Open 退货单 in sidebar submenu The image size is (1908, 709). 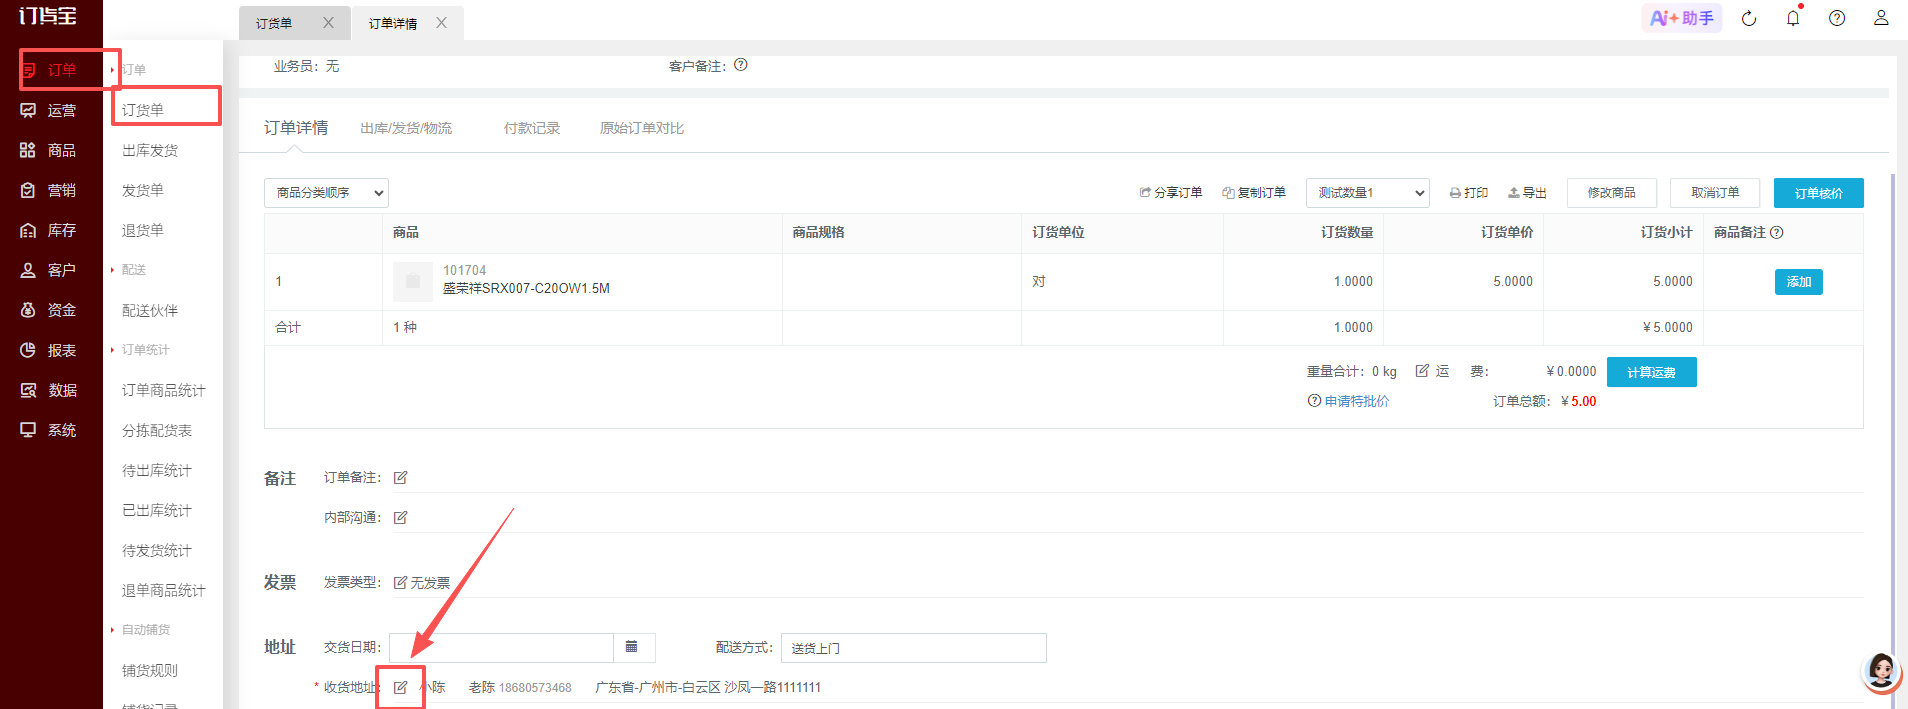pos(143,230)
